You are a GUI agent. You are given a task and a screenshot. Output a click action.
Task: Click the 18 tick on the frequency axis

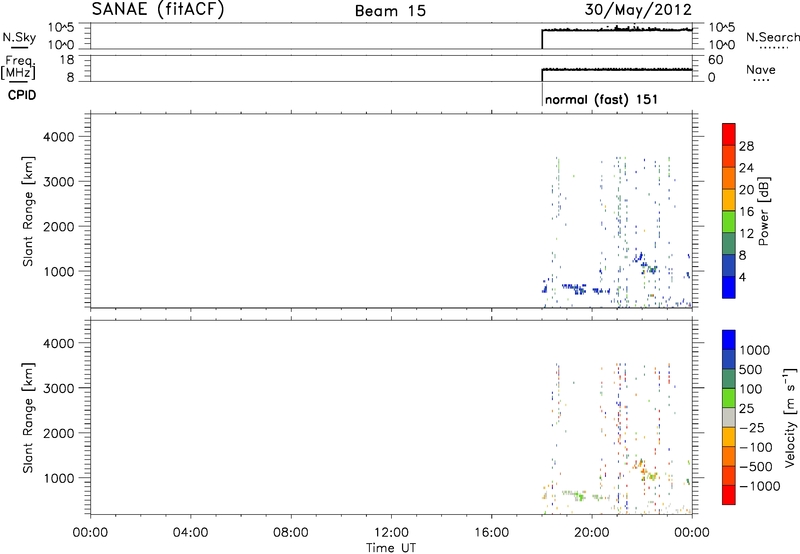(x=67, y=60)
